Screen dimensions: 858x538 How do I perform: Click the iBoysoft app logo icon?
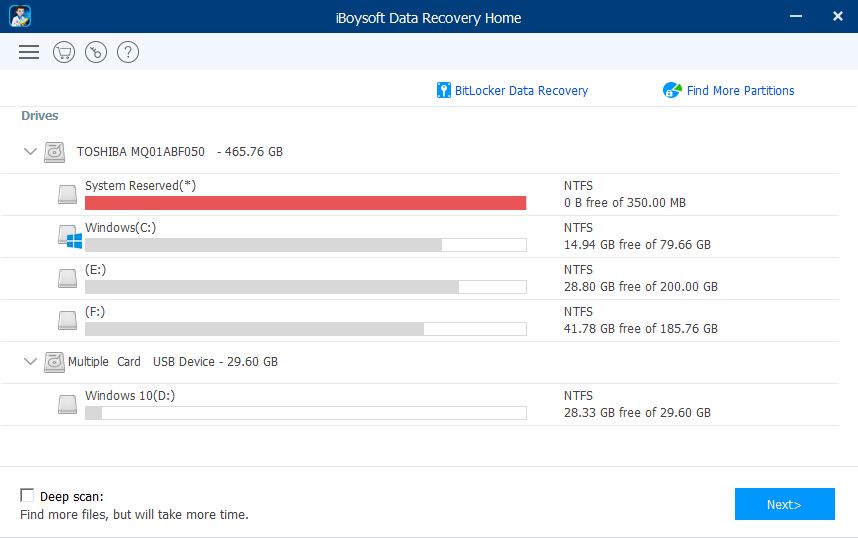[x=20, y=16]
